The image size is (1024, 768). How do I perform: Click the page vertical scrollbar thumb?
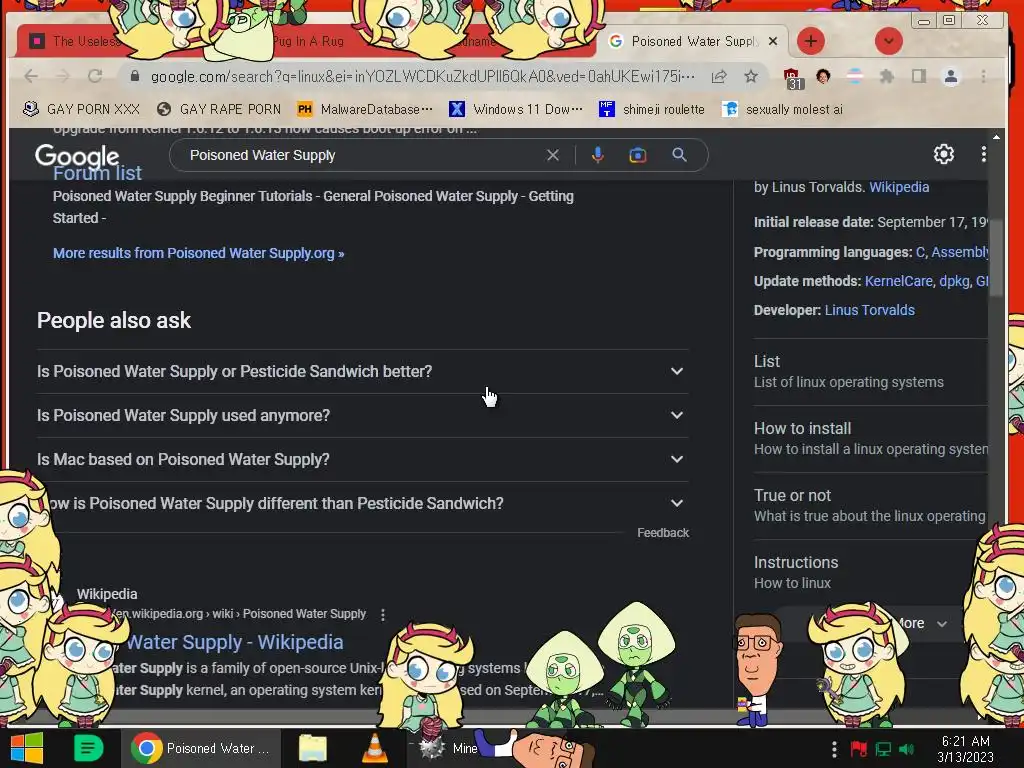click(x=996, y=258)
